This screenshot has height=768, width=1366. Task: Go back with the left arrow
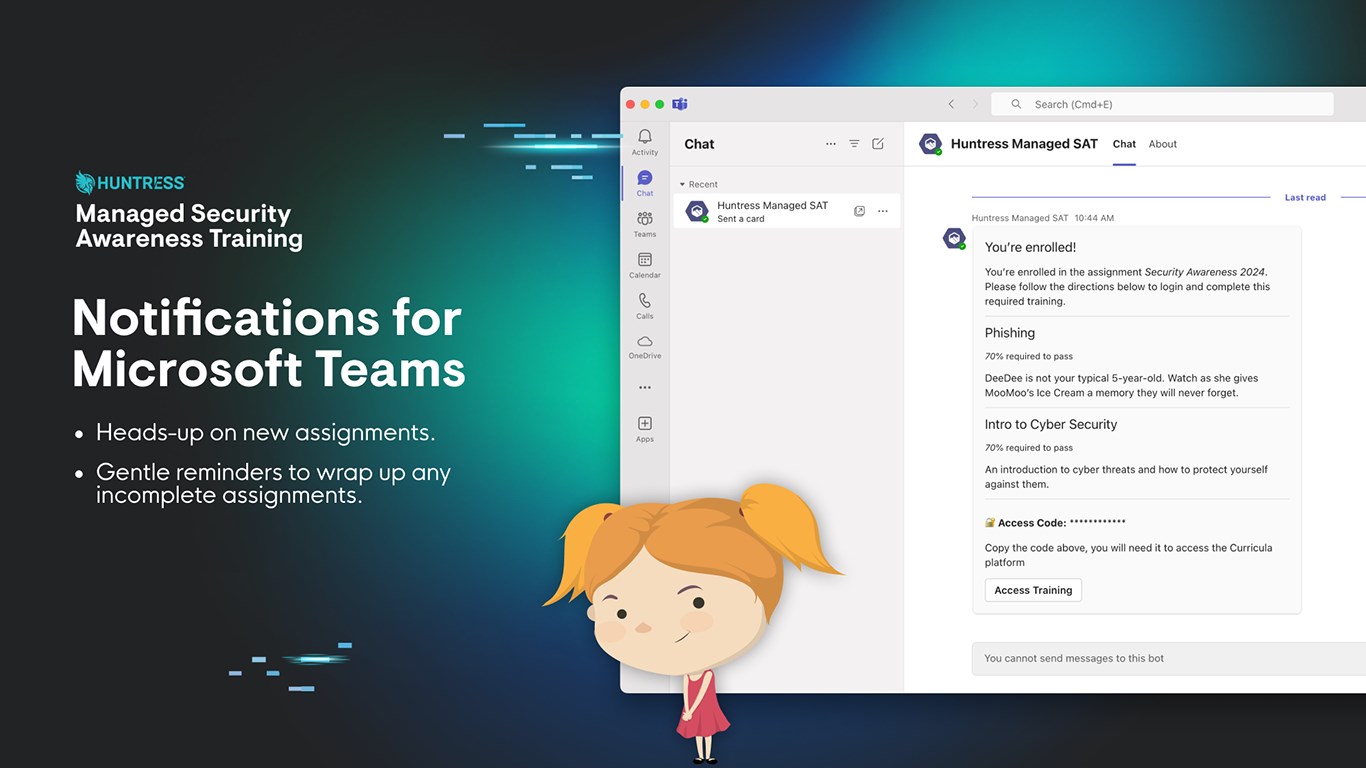[951, 104]
